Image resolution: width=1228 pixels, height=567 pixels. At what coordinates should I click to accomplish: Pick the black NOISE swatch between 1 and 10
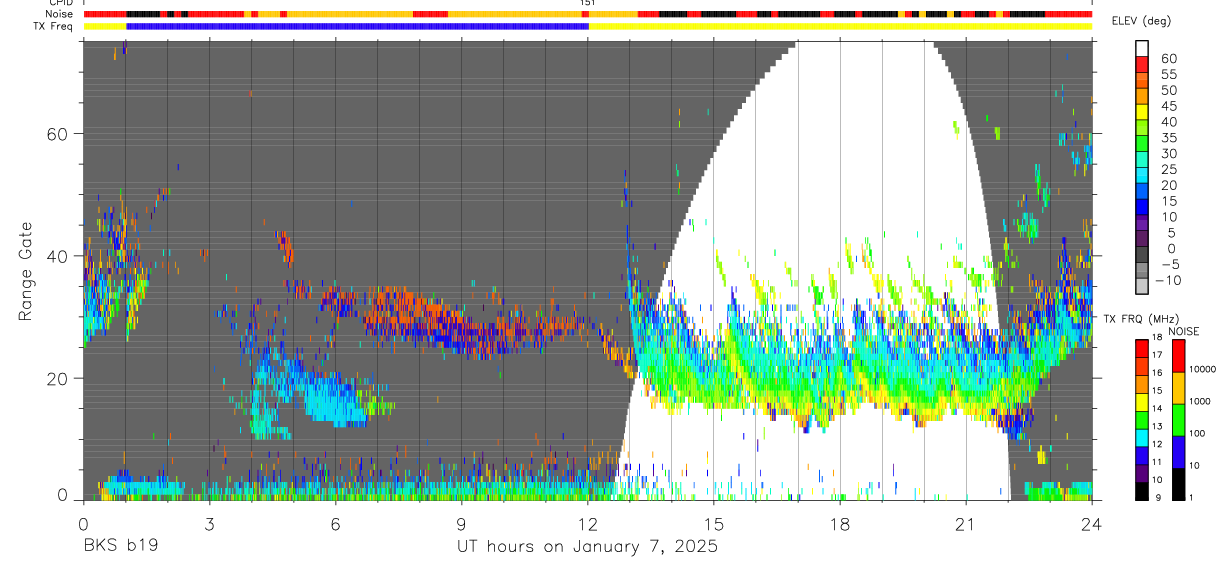[1178, 483]
